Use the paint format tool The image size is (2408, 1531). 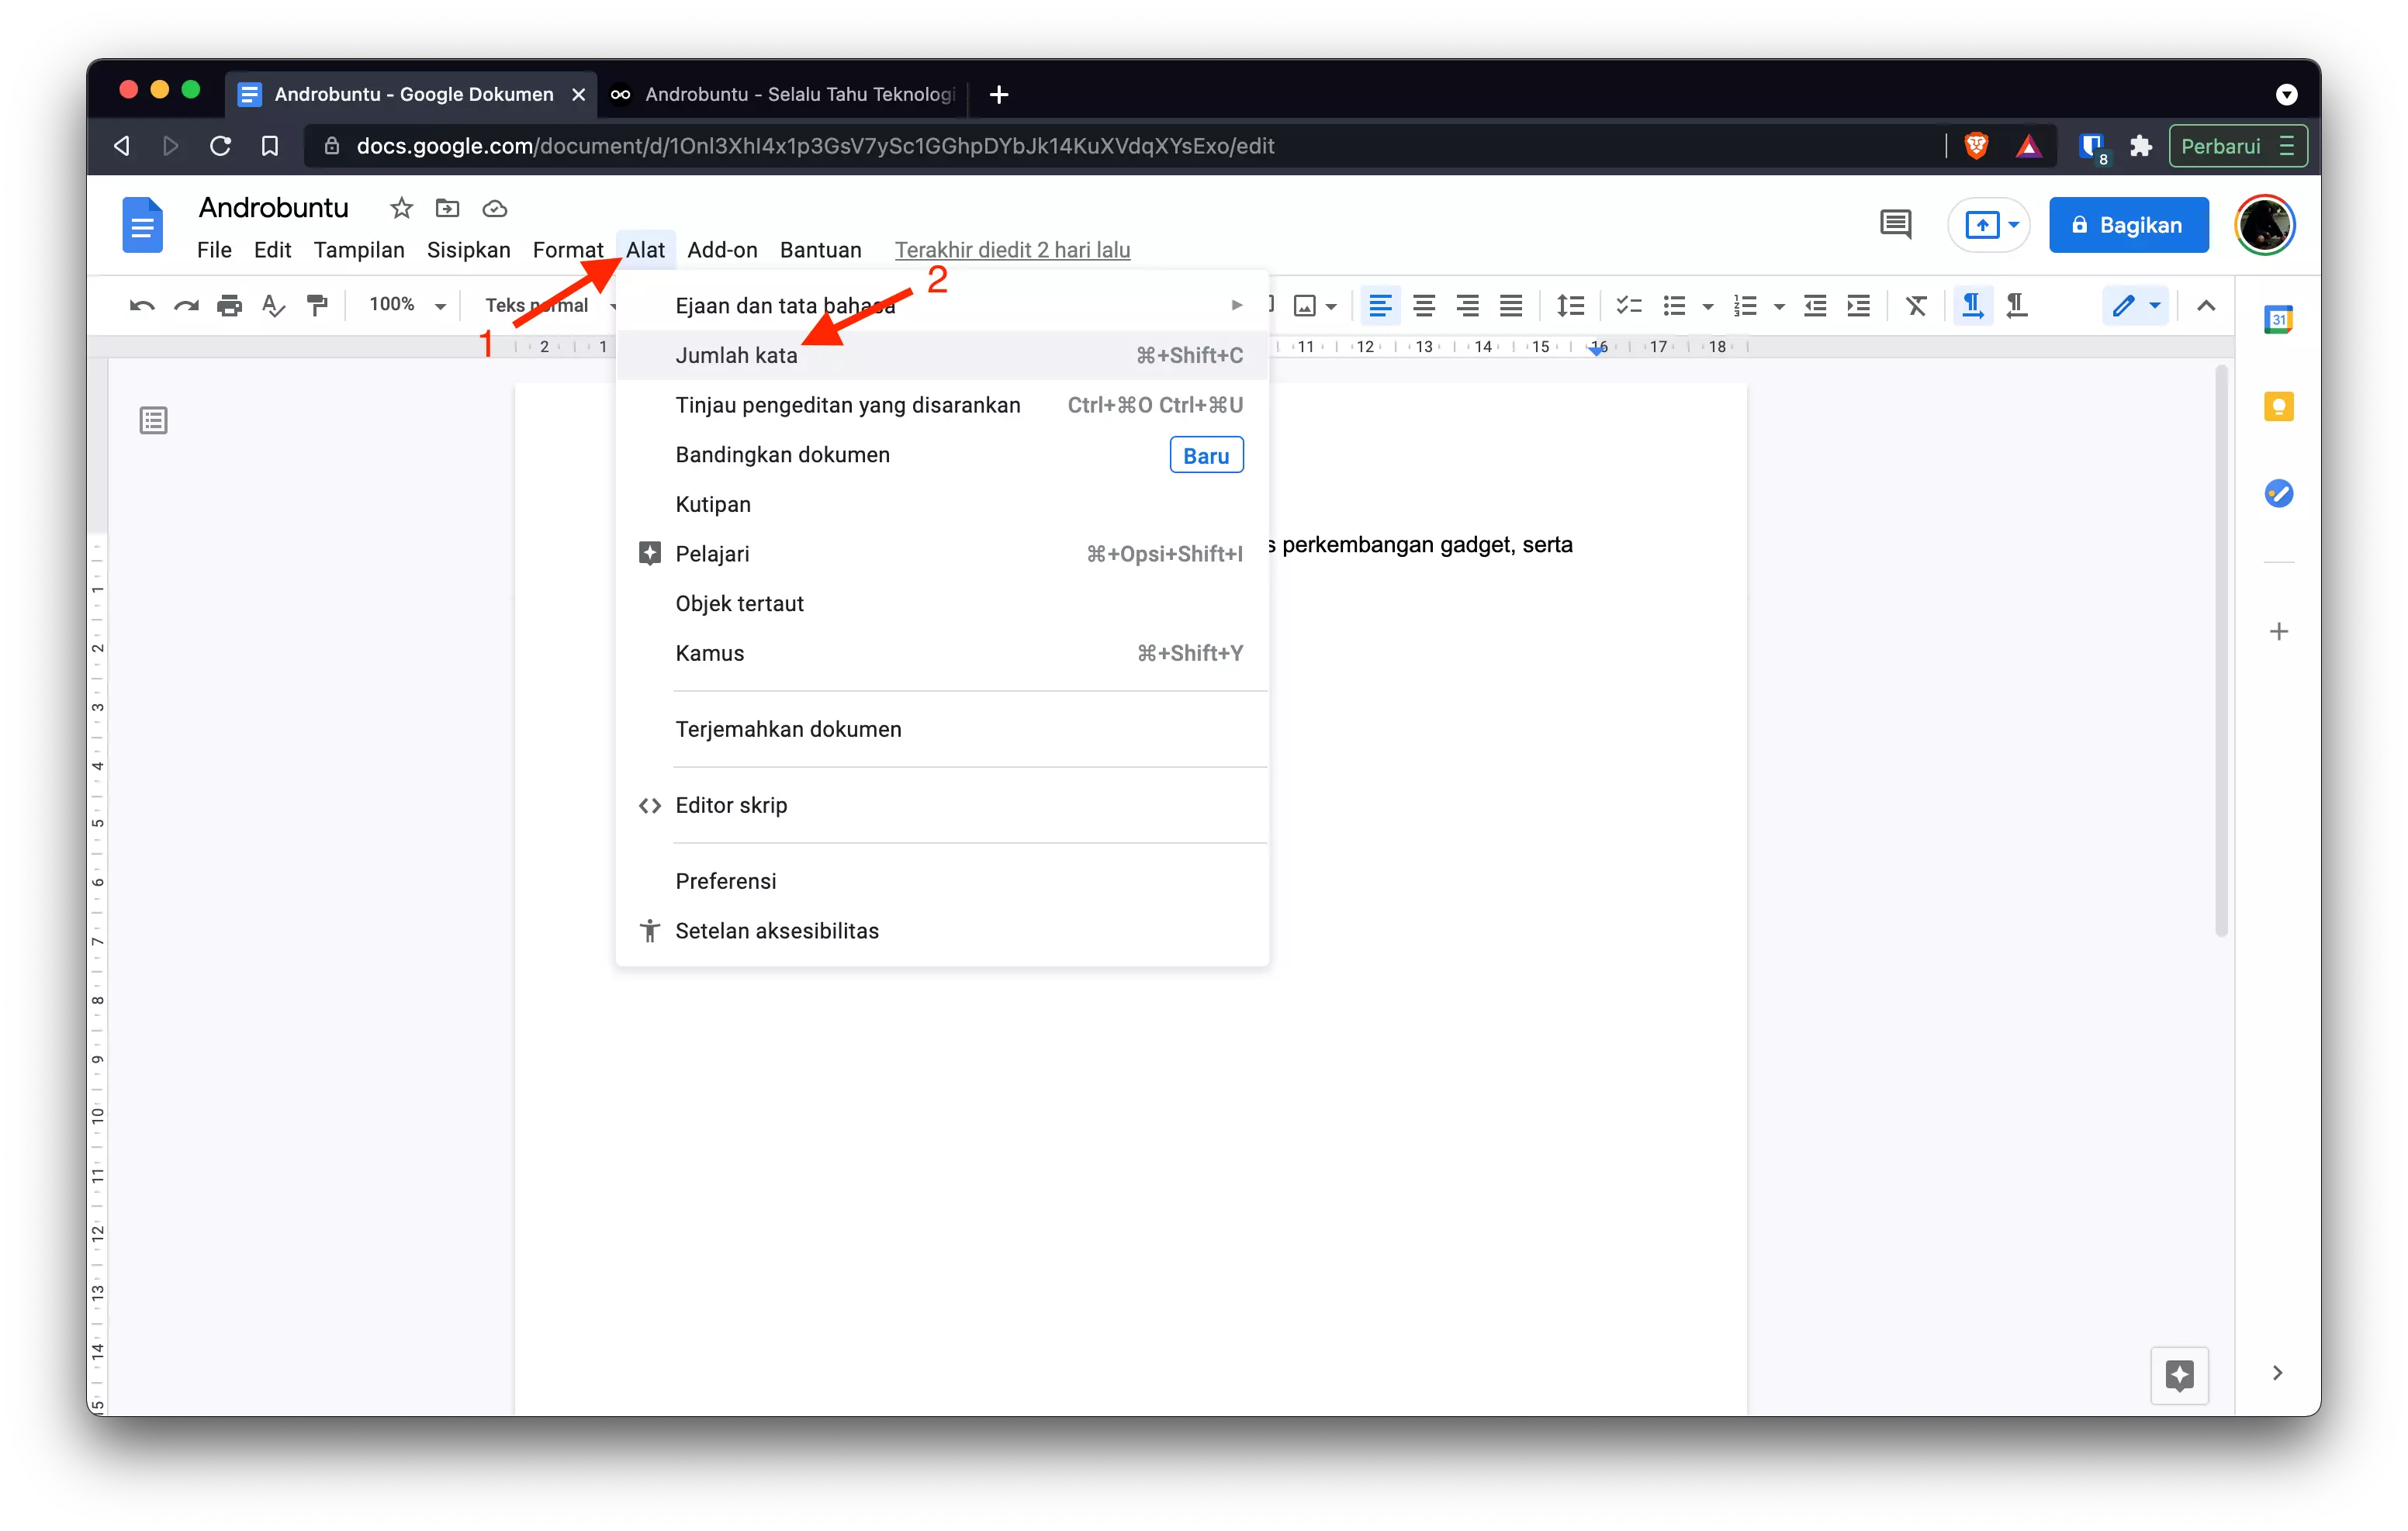tap(317, 305)
